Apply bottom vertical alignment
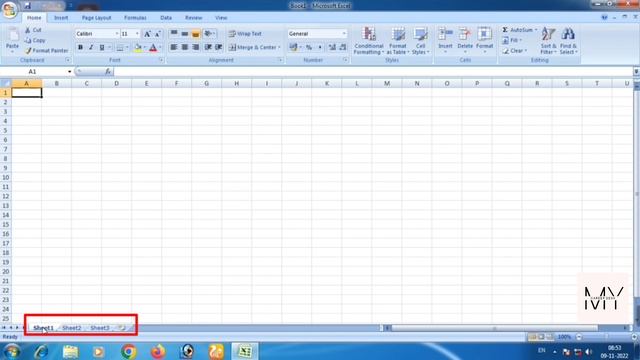This screenshot has width=640, height=360. click(x=196, y=33)
